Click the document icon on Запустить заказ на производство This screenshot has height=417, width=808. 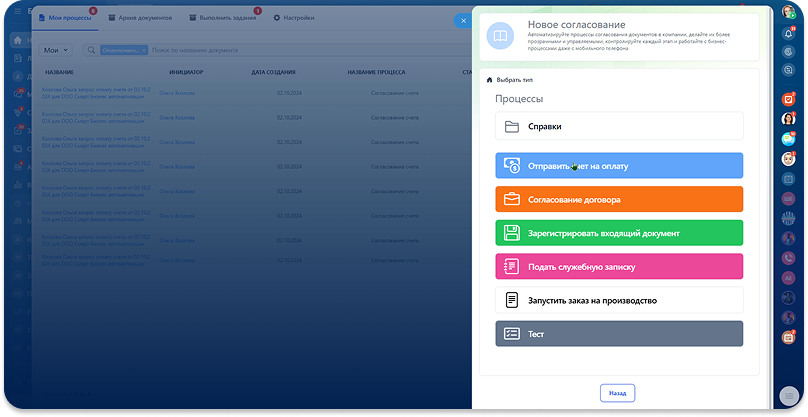coord(511,300)
